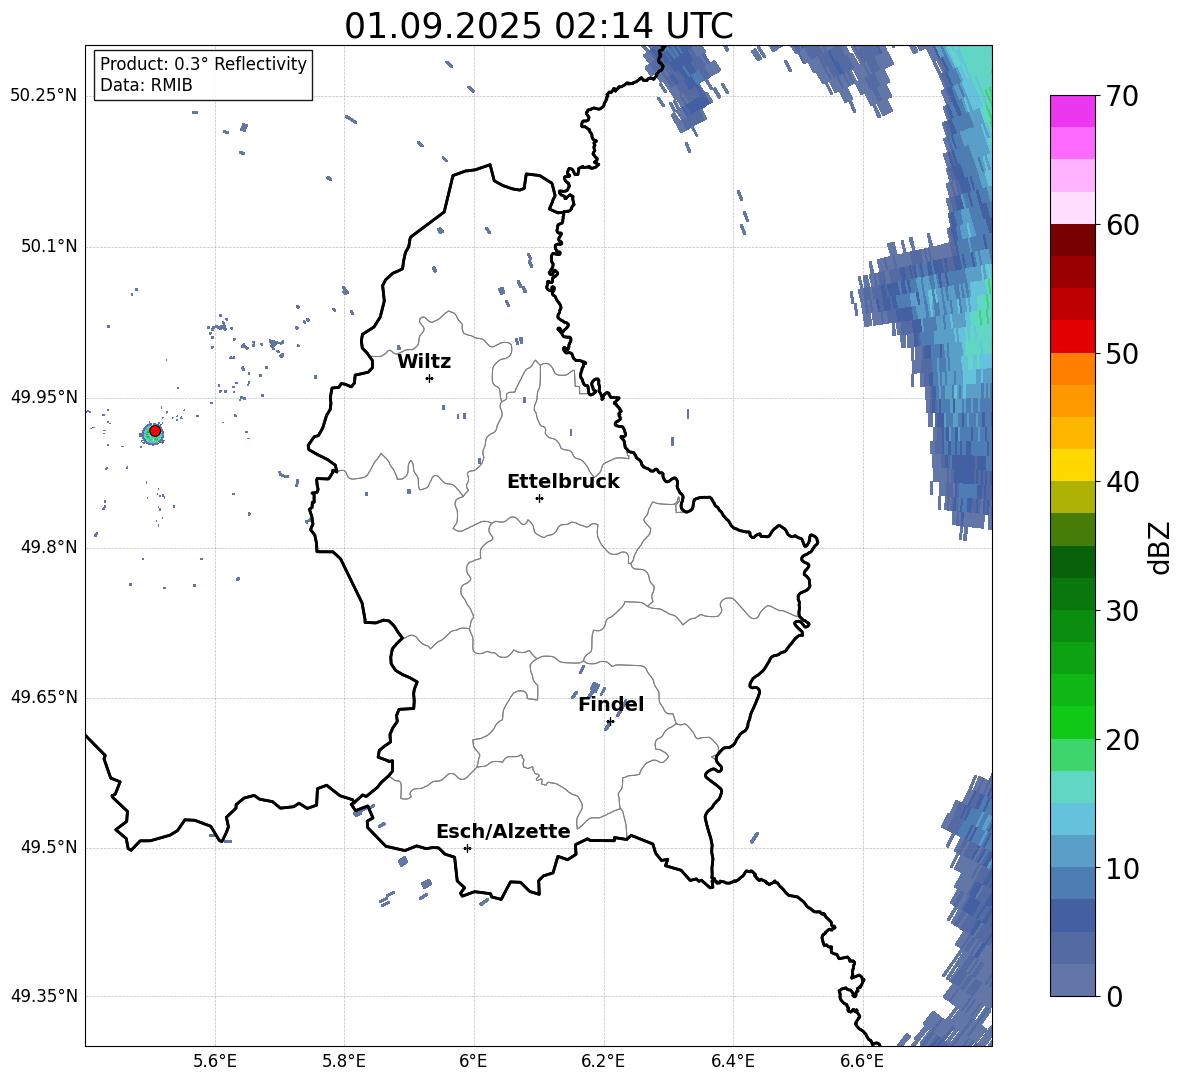Viewport: 1184px width, 1081px height.
Task: Click colorbar tick label 60
Action: point(1121,225)
